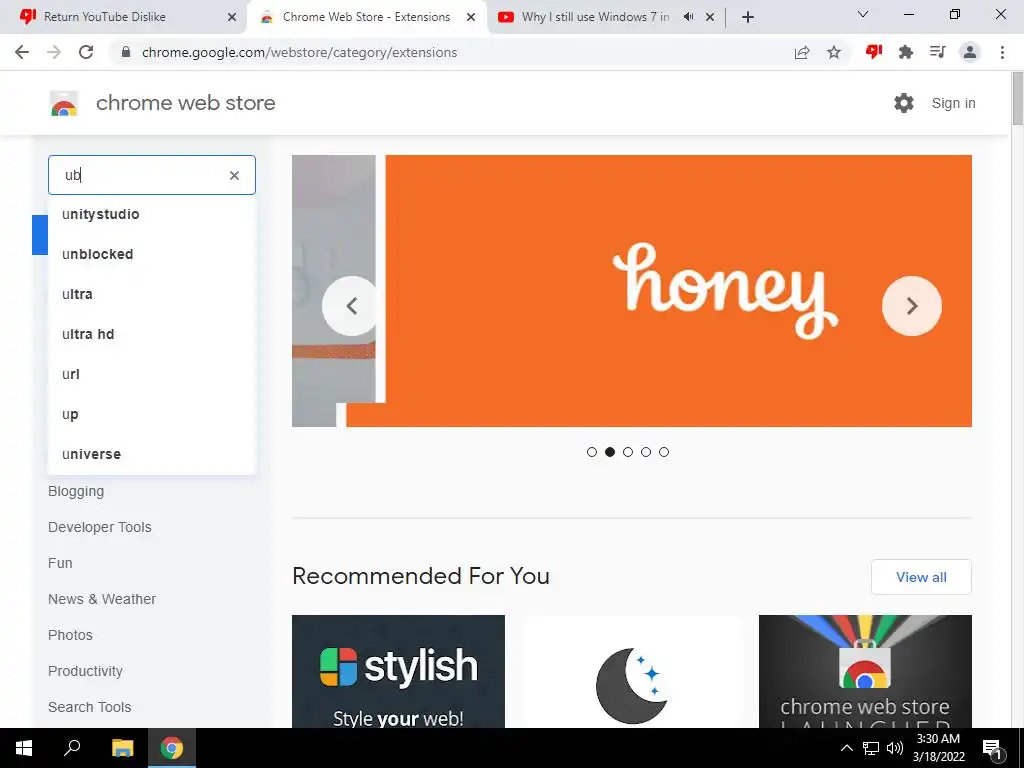
Task: Open the Developer Tools category
Action: (x=99, y=527)
